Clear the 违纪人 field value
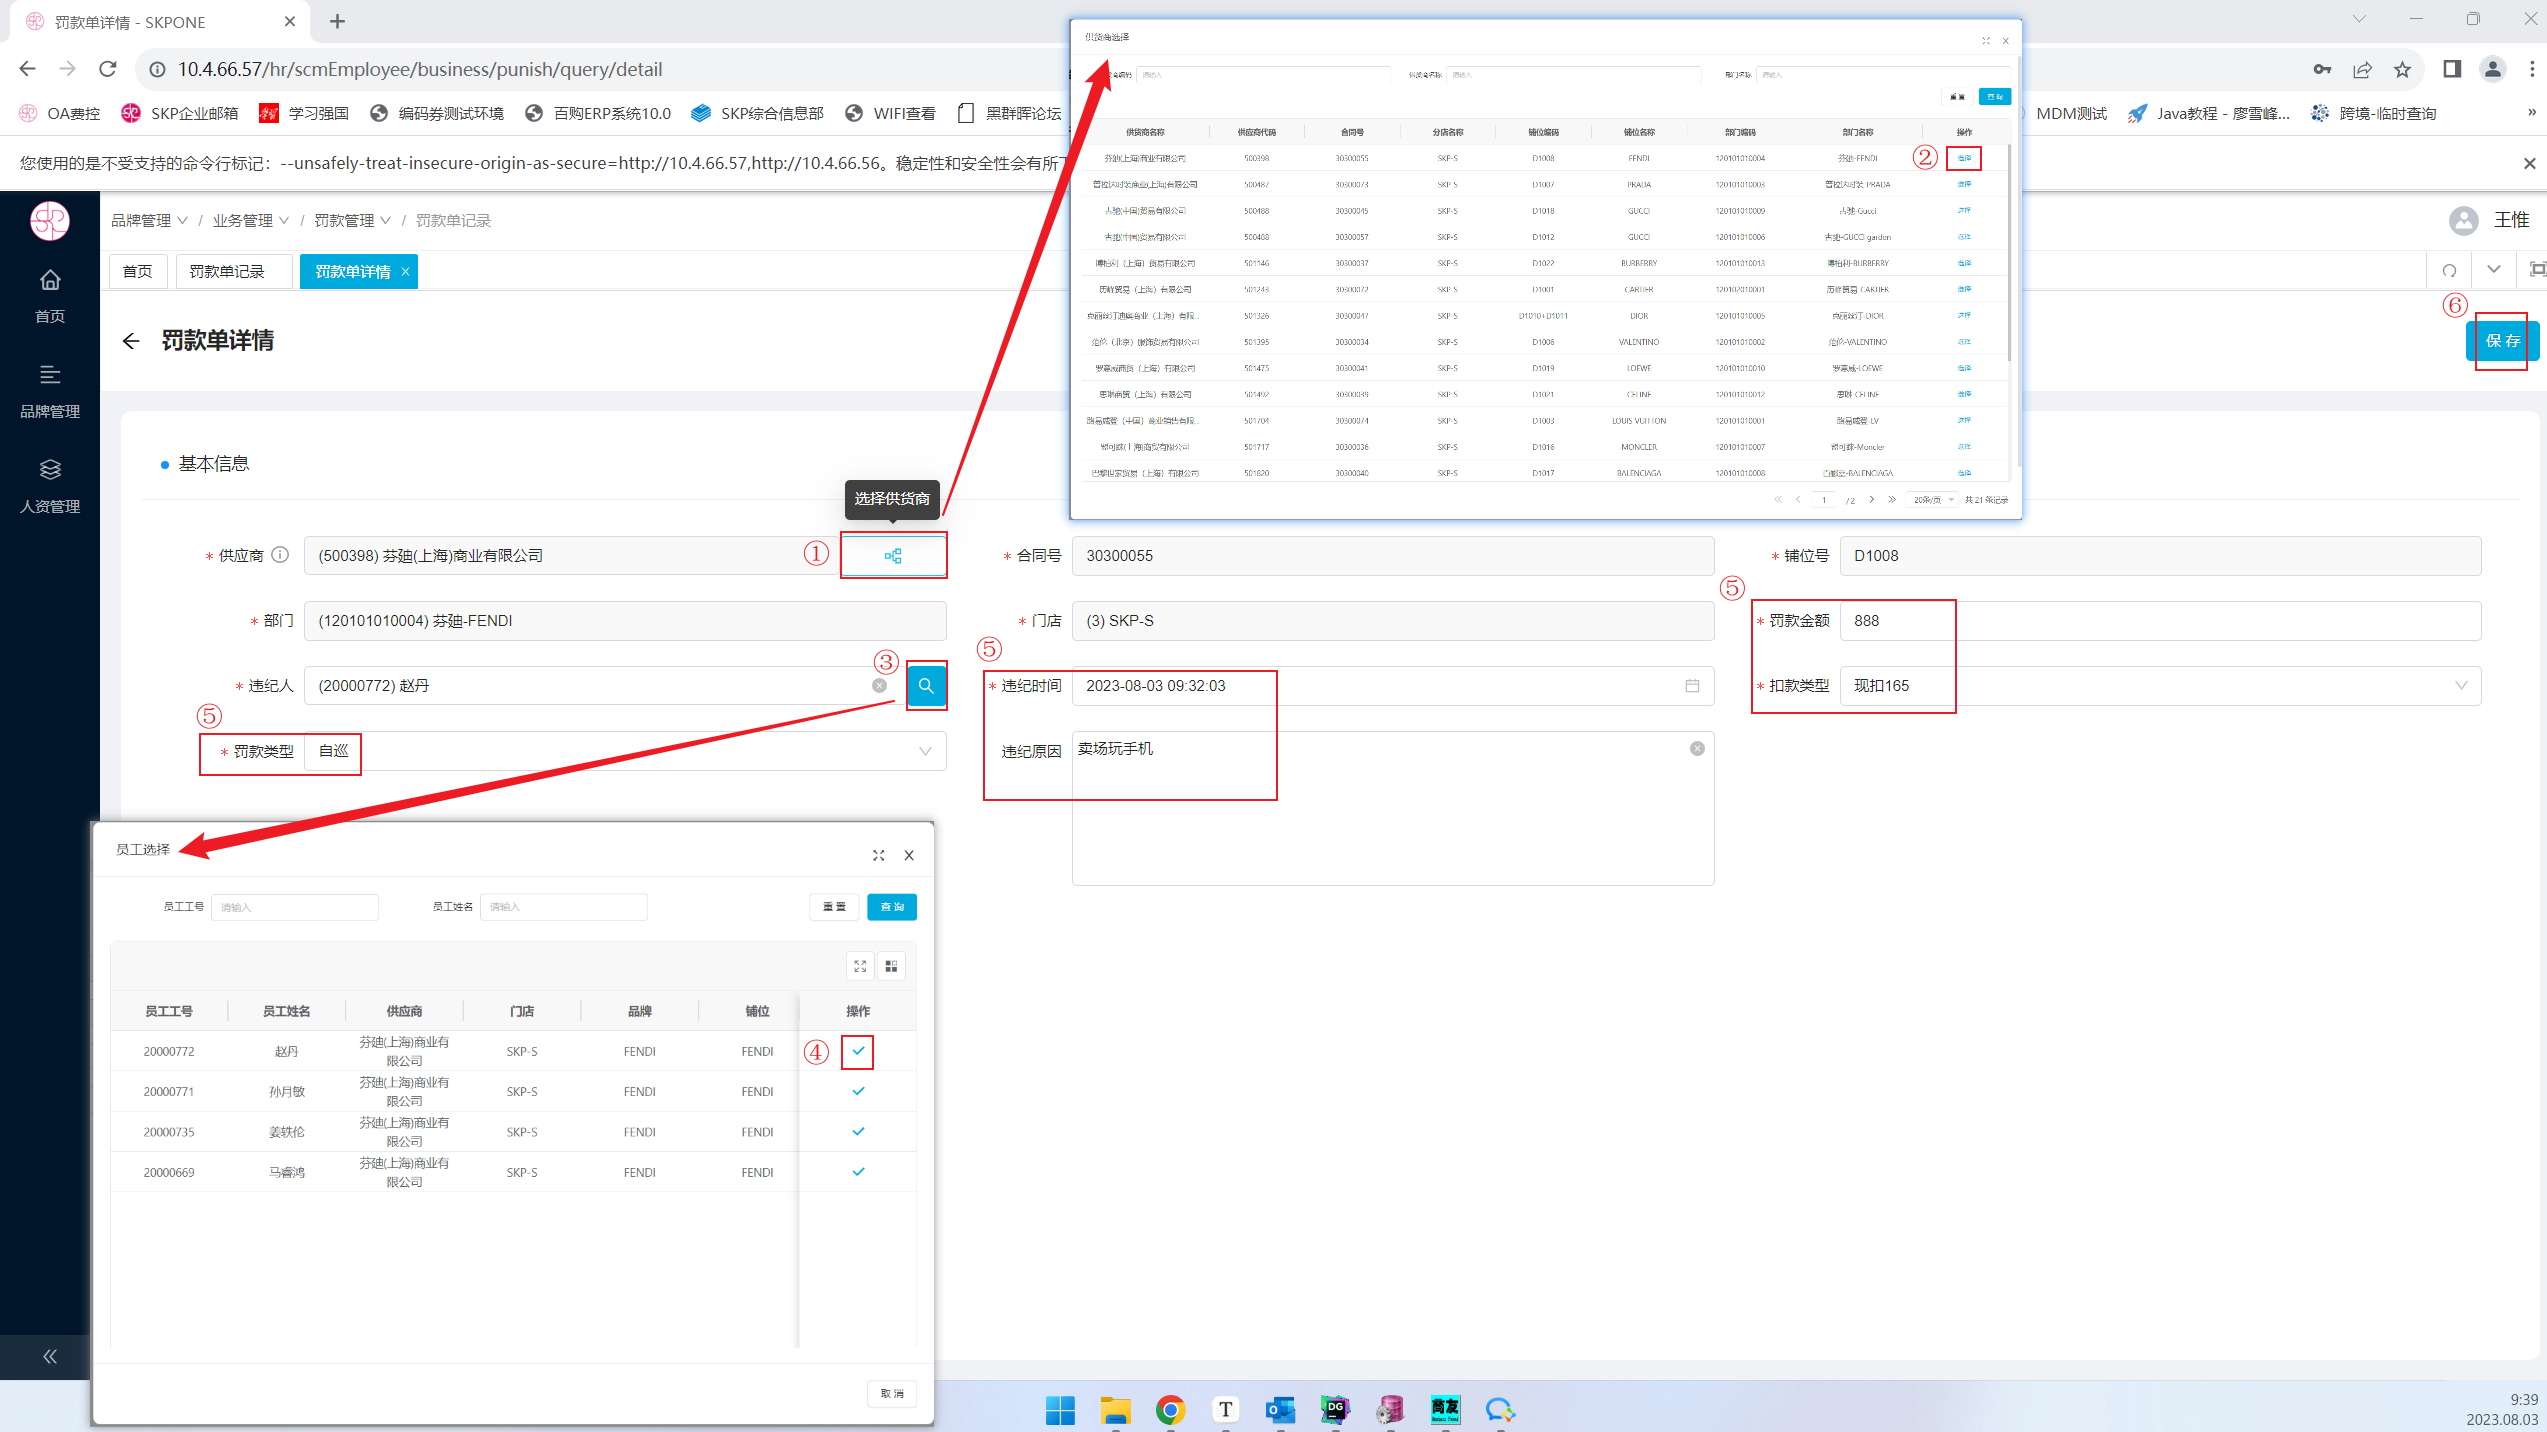 pos(879,686)
